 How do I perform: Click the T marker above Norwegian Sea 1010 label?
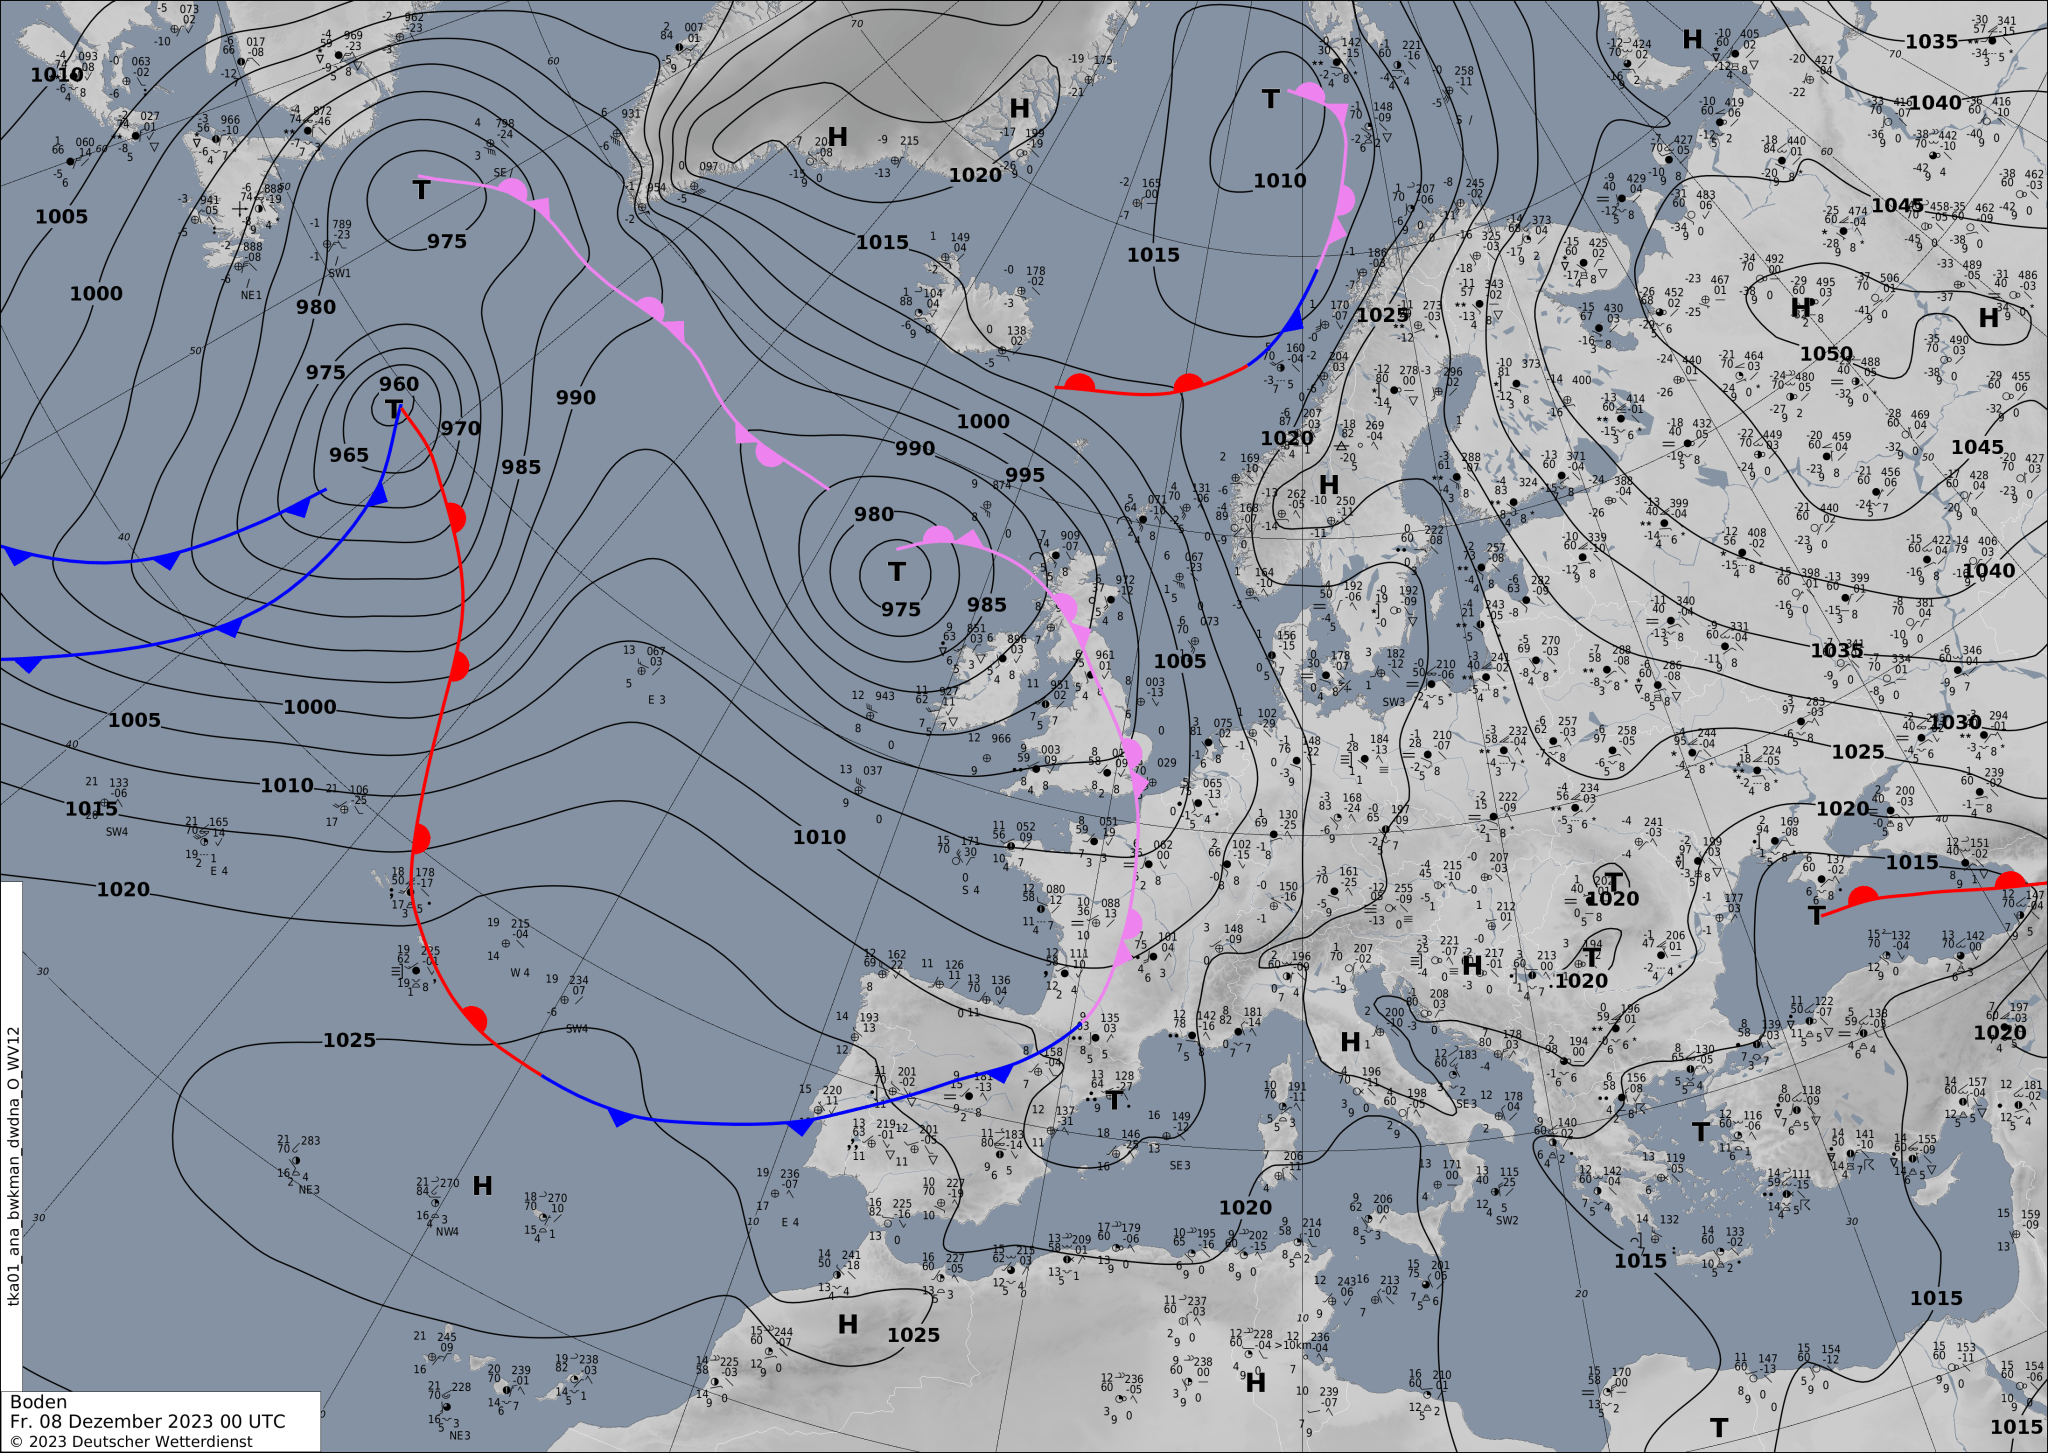(1271, 100)
